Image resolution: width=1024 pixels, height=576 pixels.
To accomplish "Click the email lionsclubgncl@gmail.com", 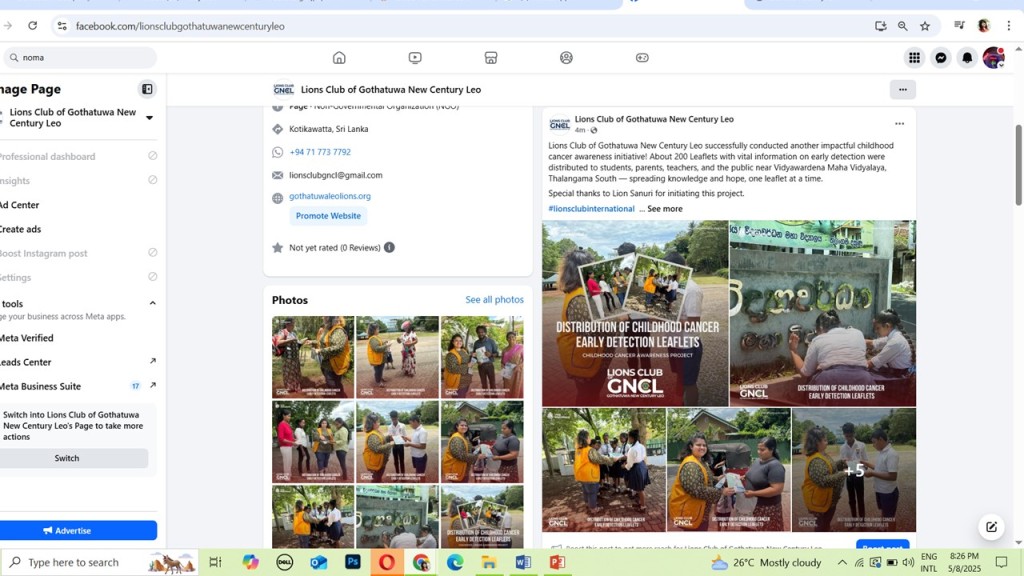I will tap(336, 175).
